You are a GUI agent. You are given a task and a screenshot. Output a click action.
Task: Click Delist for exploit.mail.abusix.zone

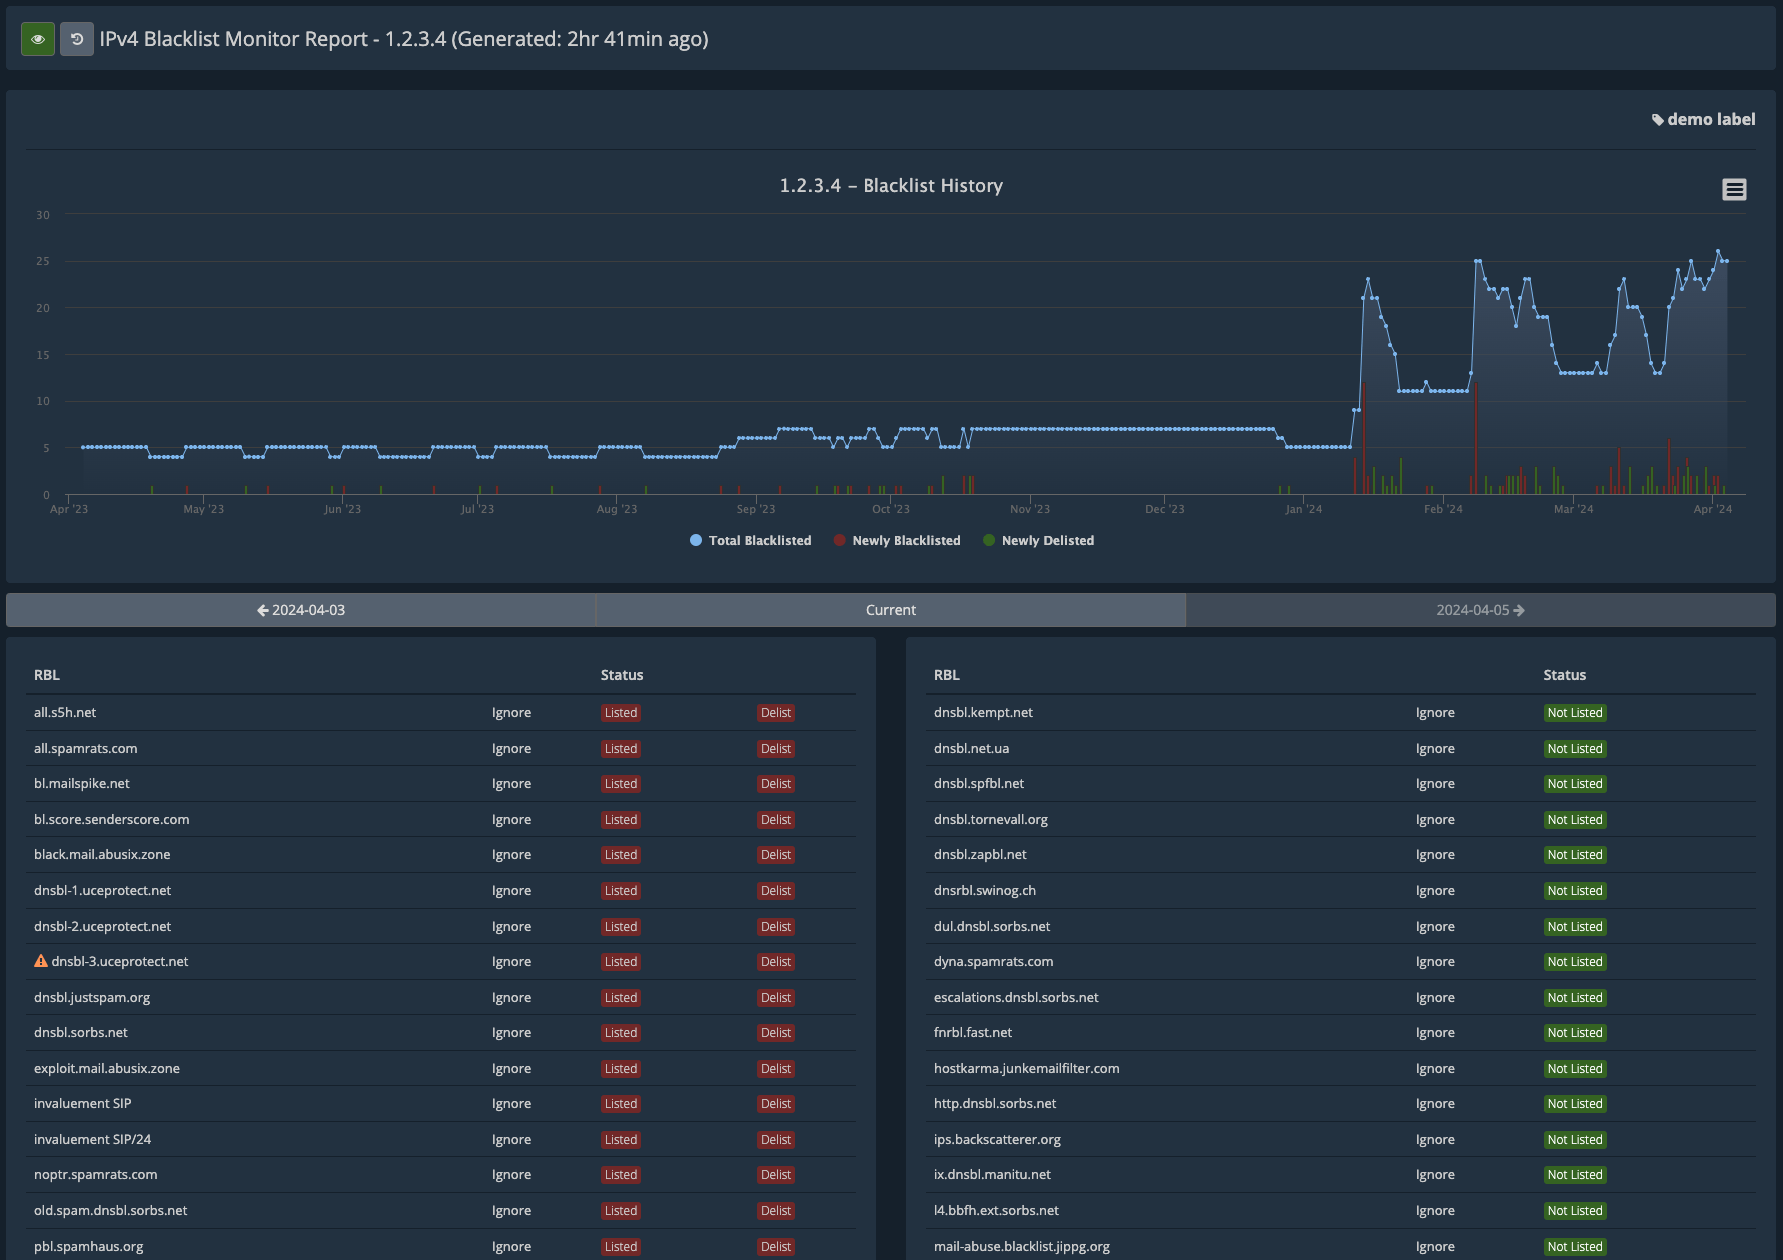coord(776,1069)
